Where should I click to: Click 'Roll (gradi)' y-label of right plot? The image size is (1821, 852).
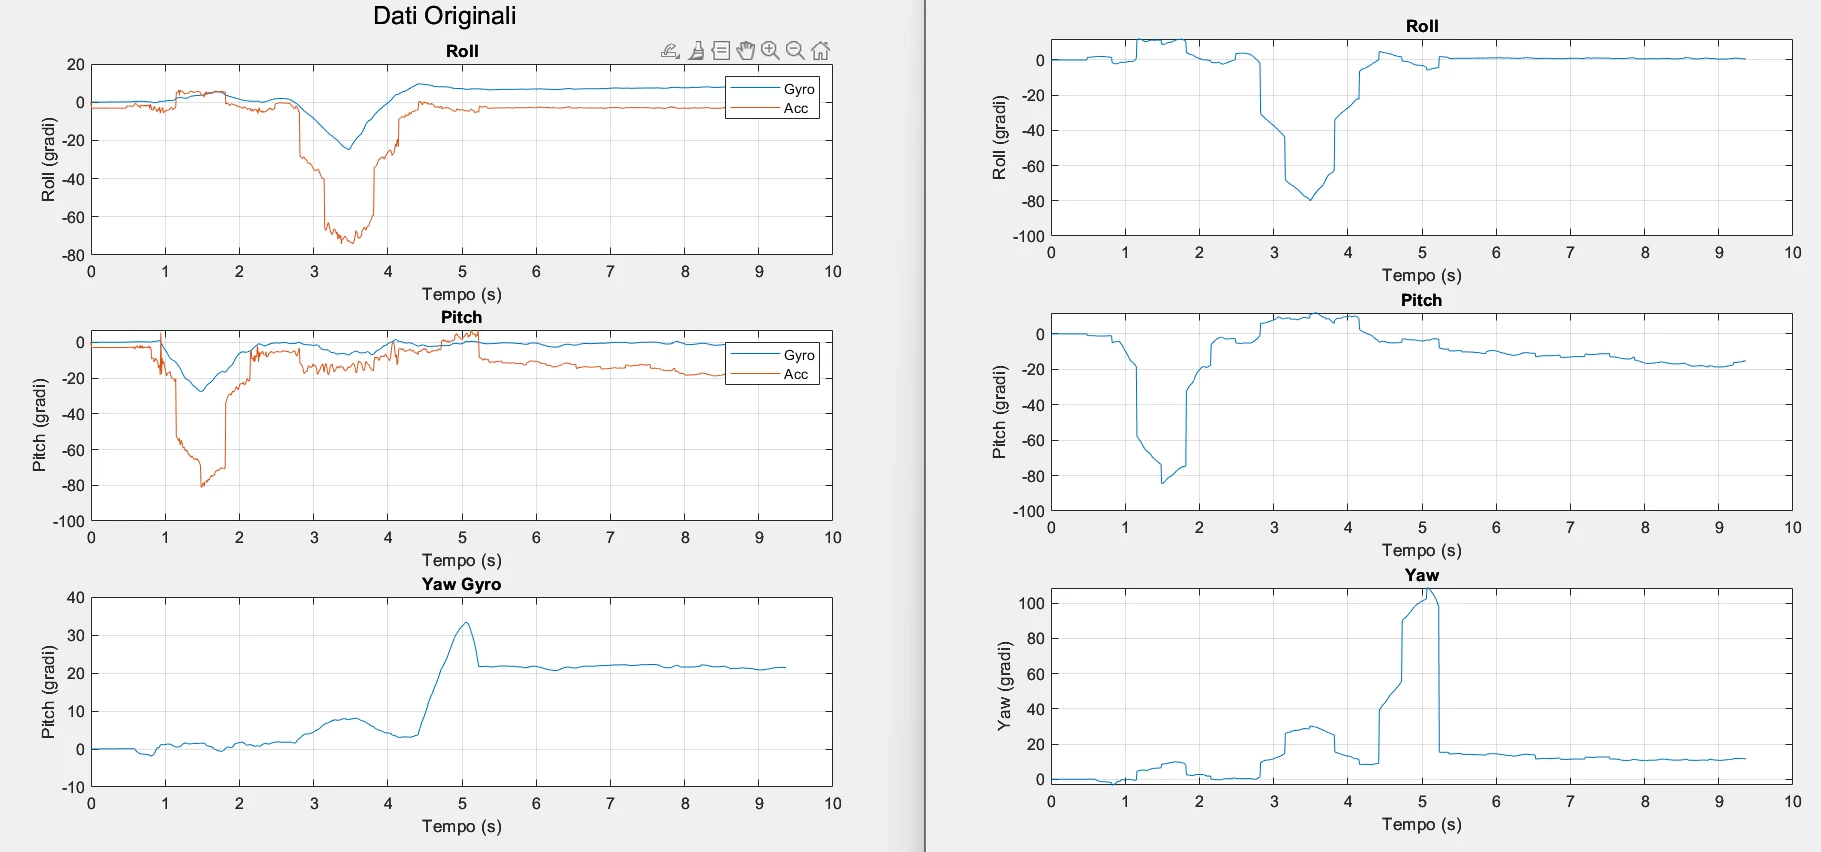(998, 138)
